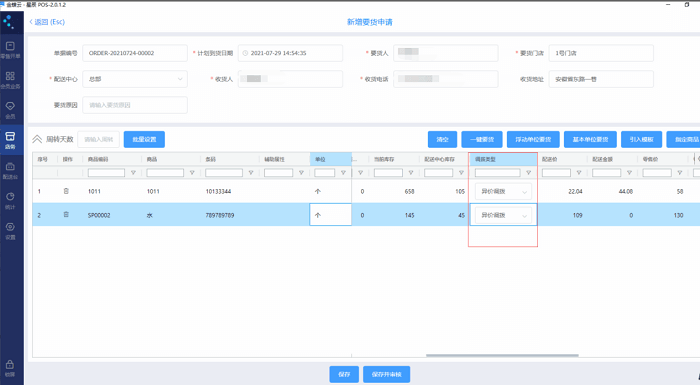700x385 pixels.
Task: Go back using 返回 (Esc) link
Action: coord(47,22)
